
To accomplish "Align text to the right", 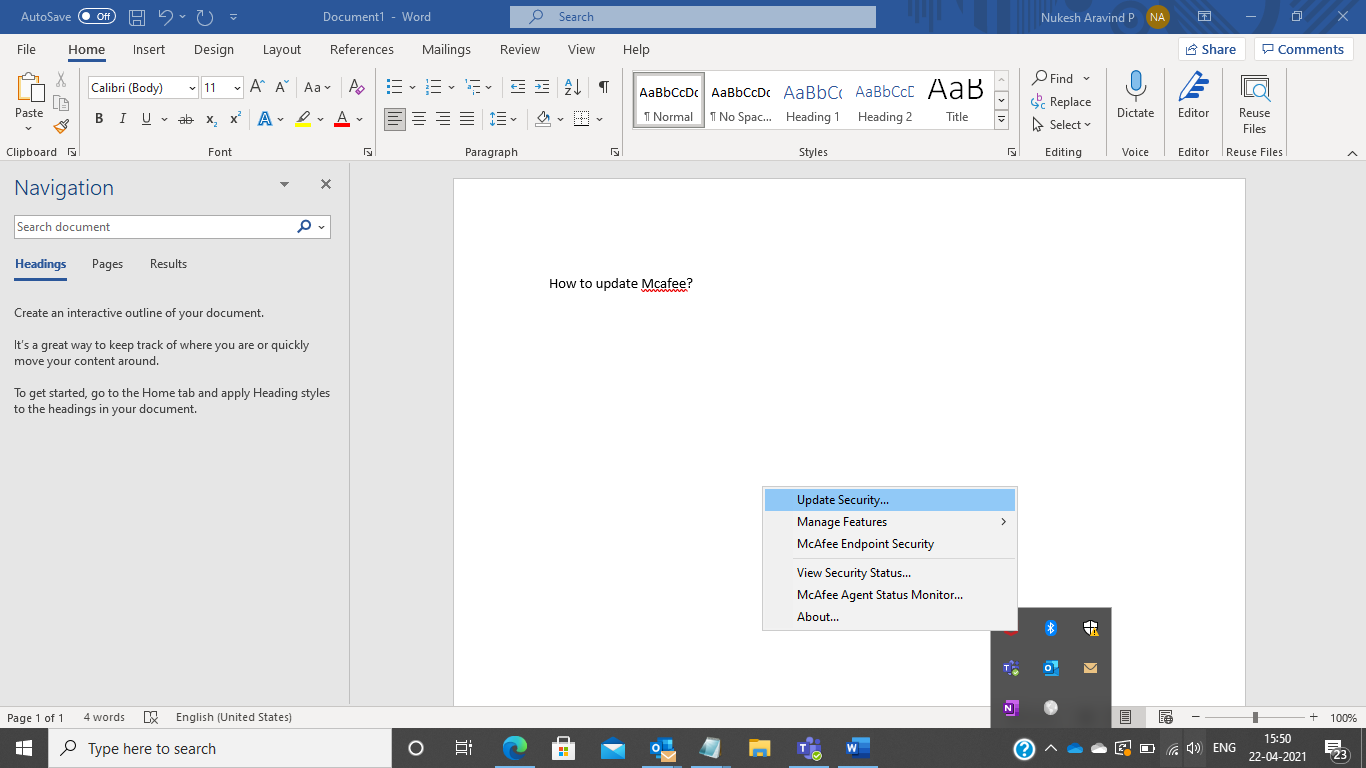I will [443, 119].
